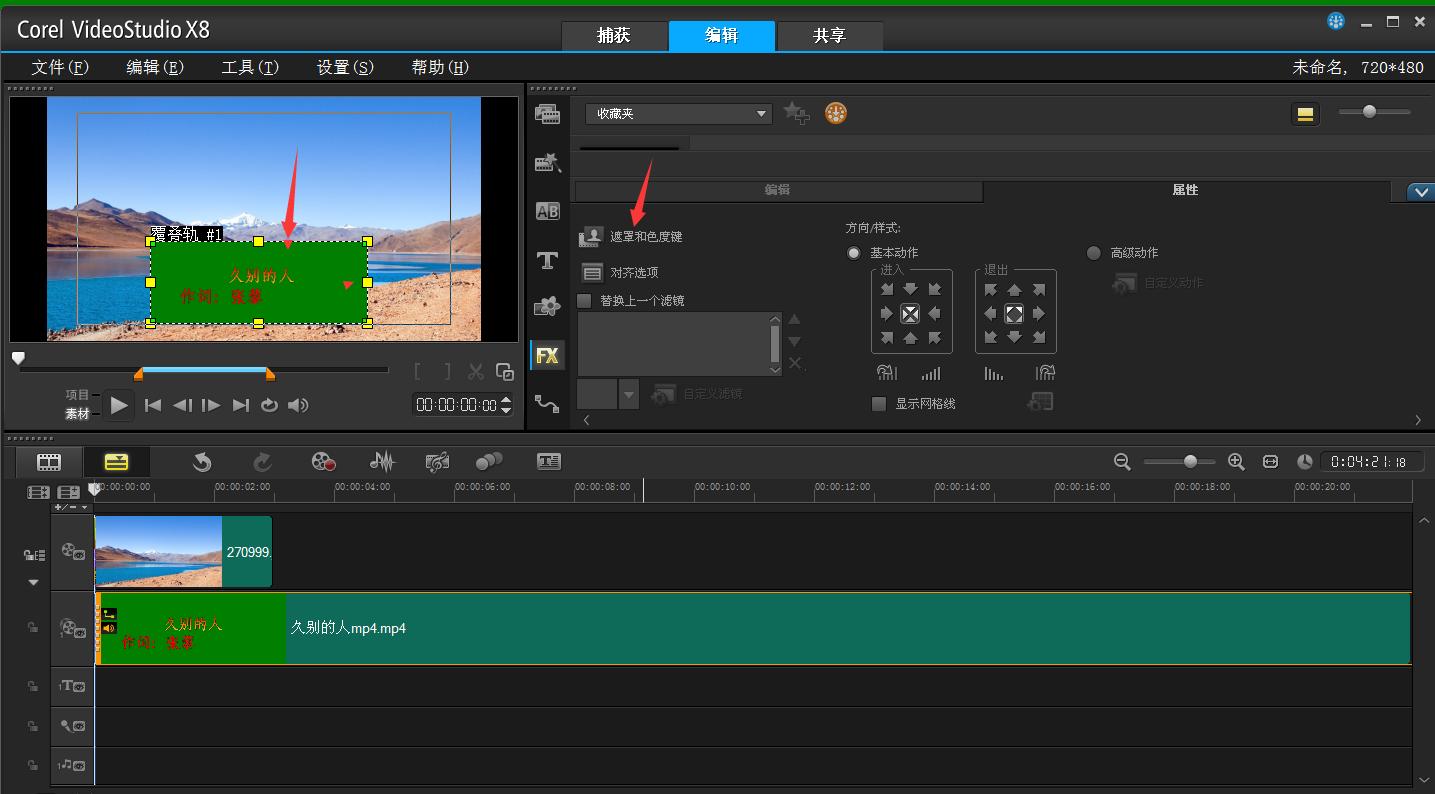Click the undo arrow in timeline toolbar
The width and height of the screenshot is (1435, 794).
[x=202, y=461]
